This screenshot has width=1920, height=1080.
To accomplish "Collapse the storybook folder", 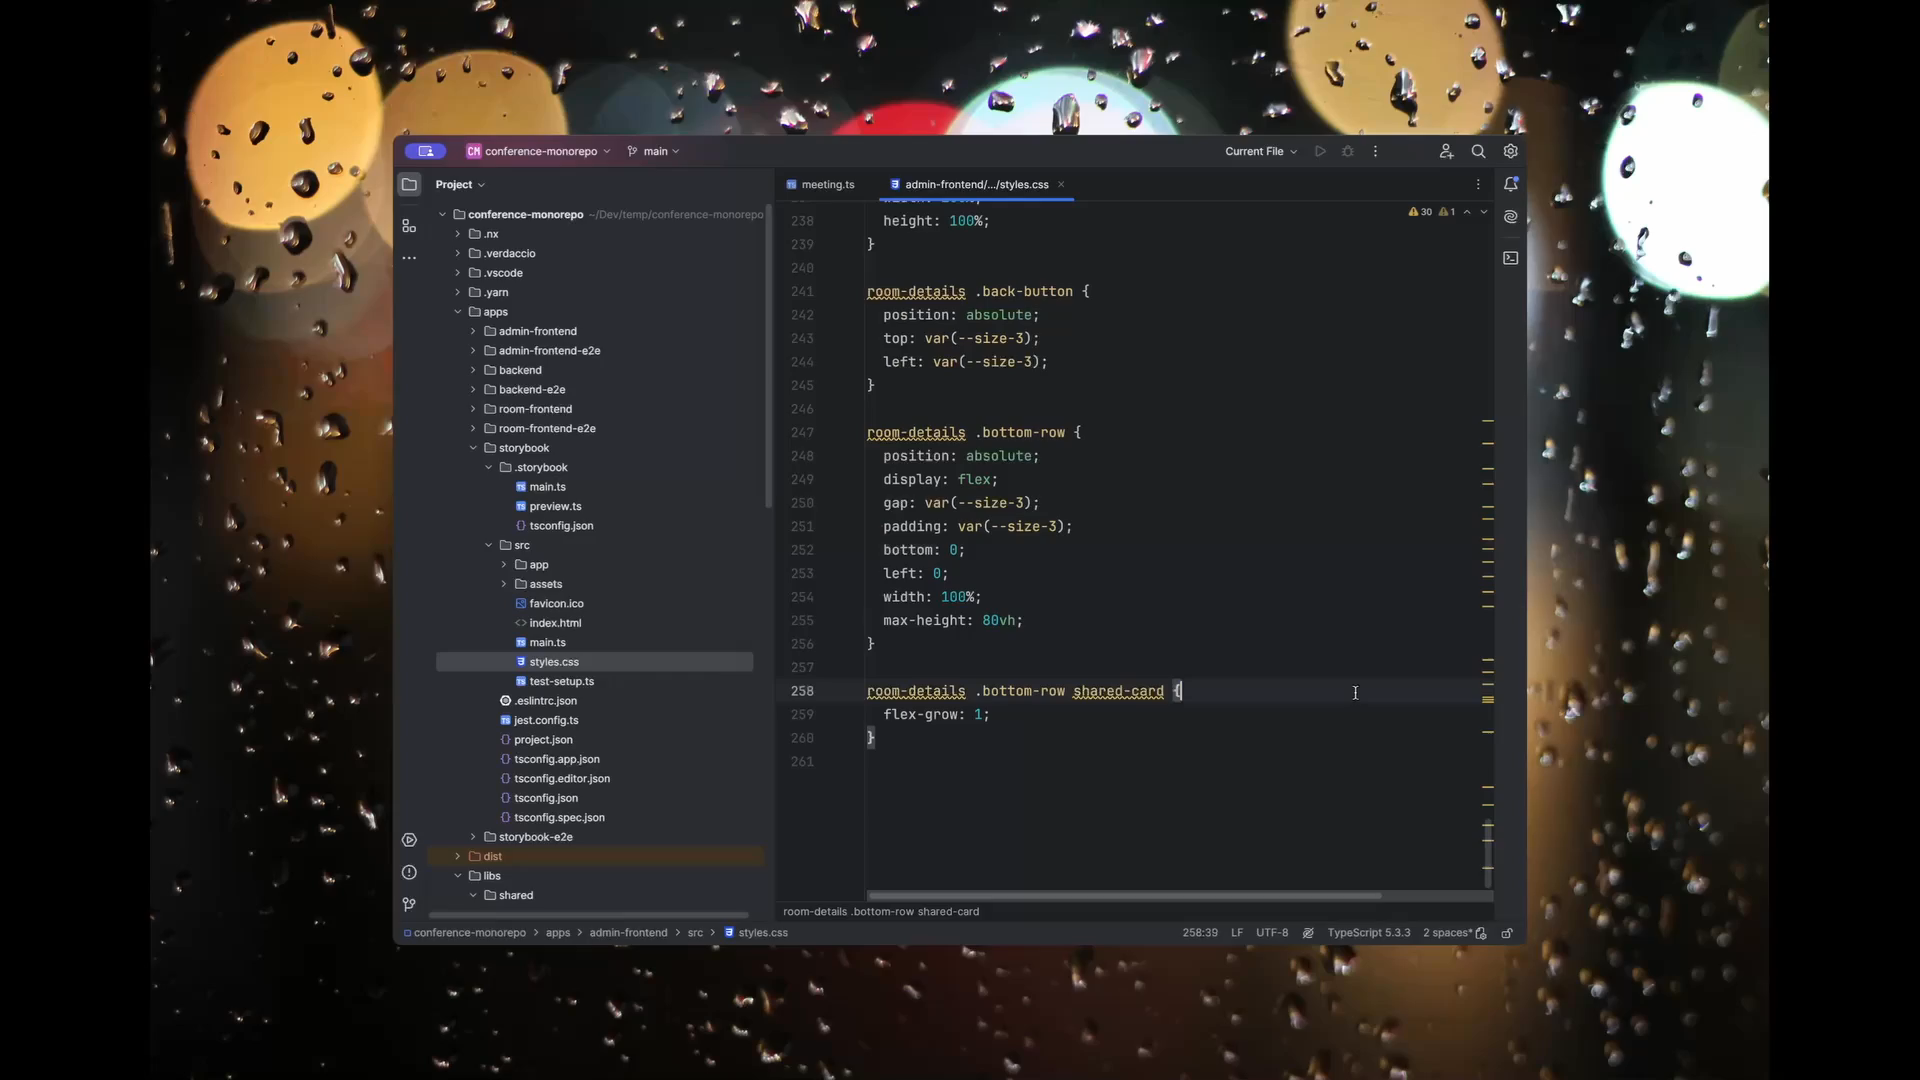I will click(473, 448).
